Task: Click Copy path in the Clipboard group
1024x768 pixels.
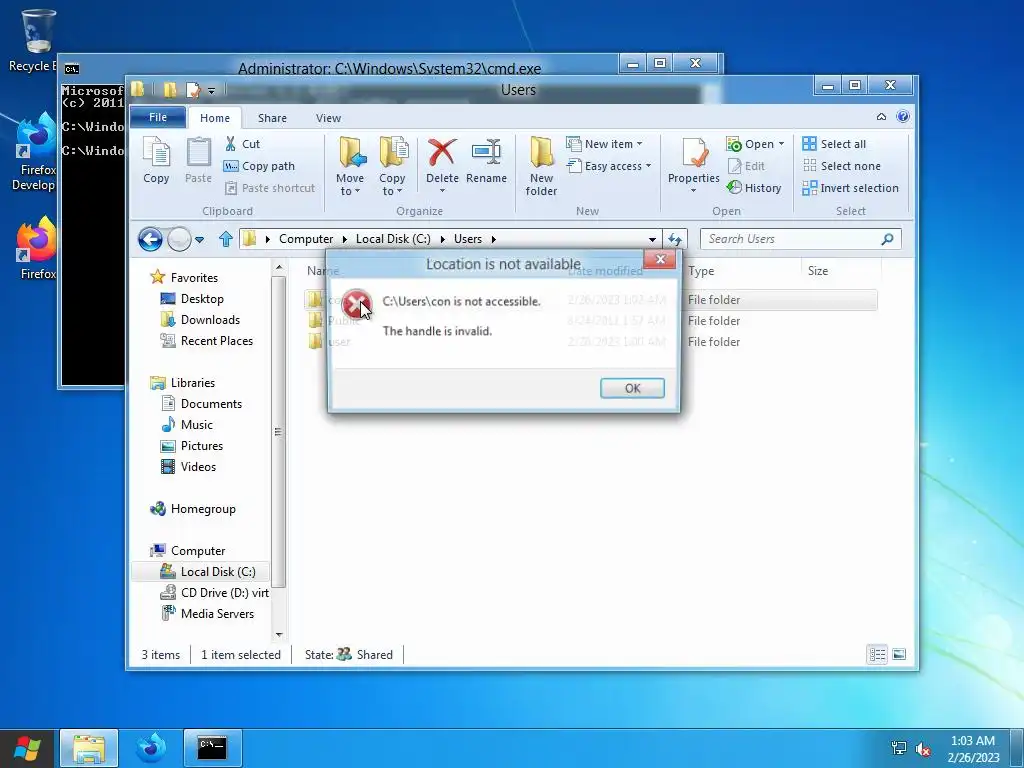Action: [259, 166]
